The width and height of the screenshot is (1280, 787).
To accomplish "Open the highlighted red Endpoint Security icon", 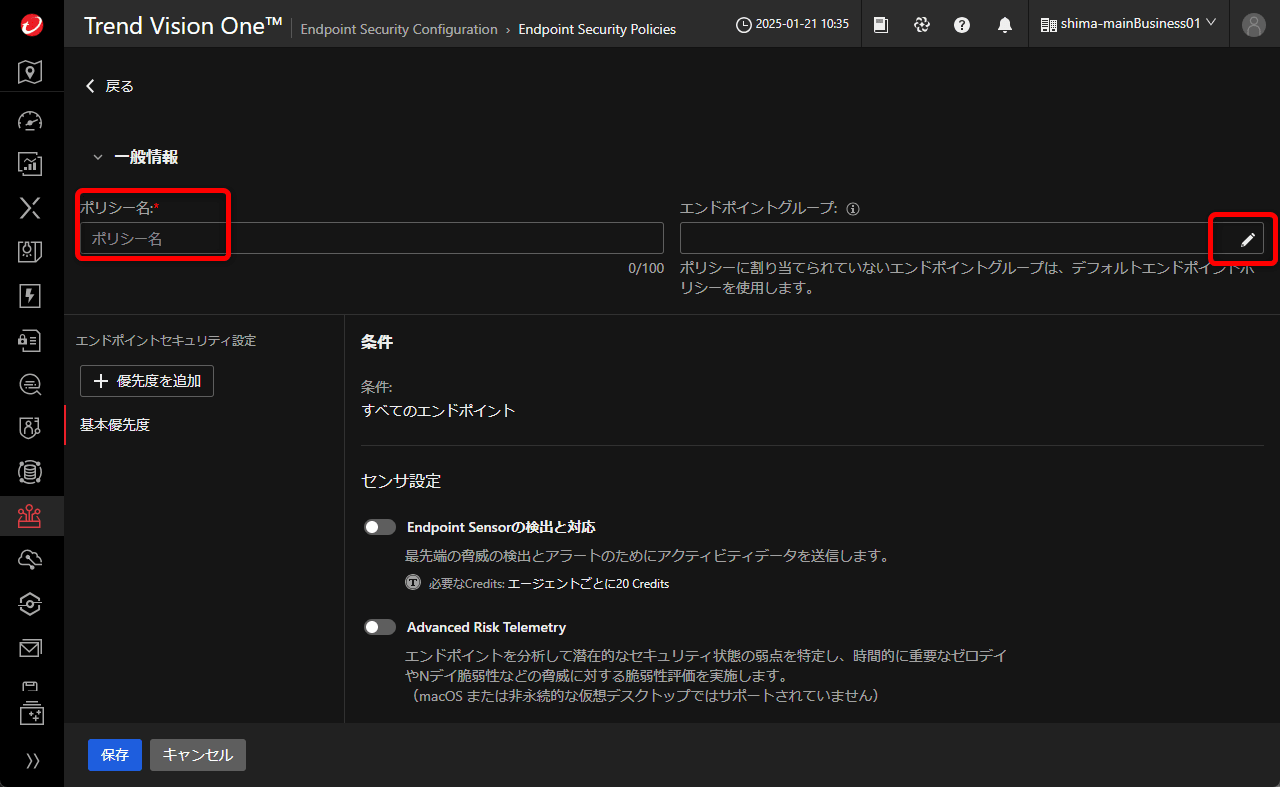I will point(31,516).
